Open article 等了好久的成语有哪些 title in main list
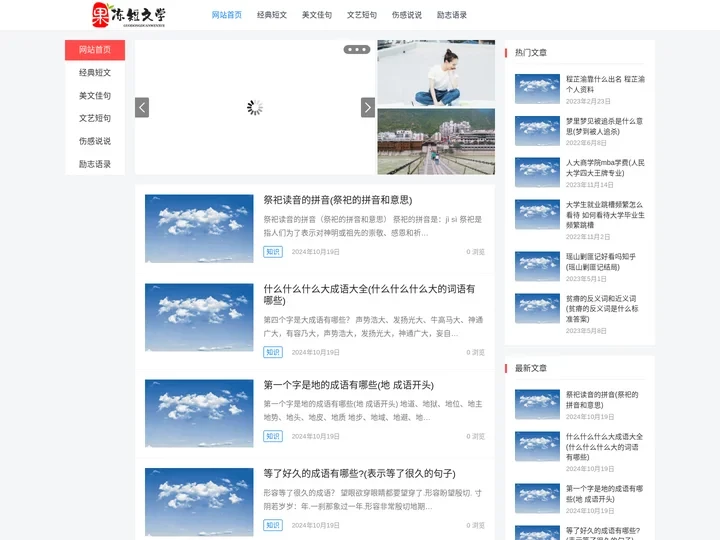Image resolution: width=720 pixels, height=540 pixels. pos(359,473)
